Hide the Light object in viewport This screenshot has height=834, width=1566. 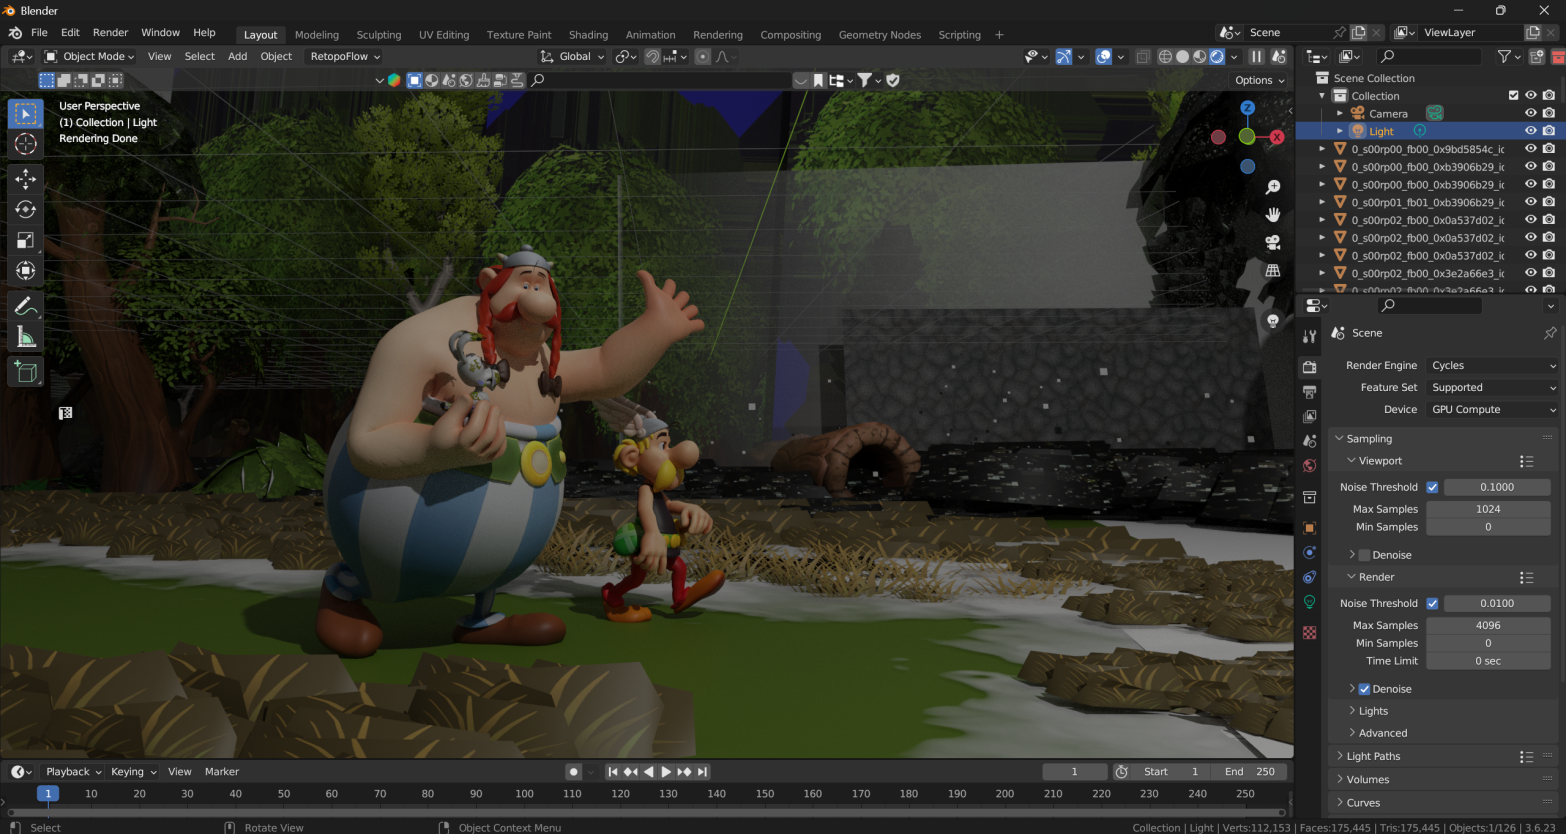coord(1530,131)
